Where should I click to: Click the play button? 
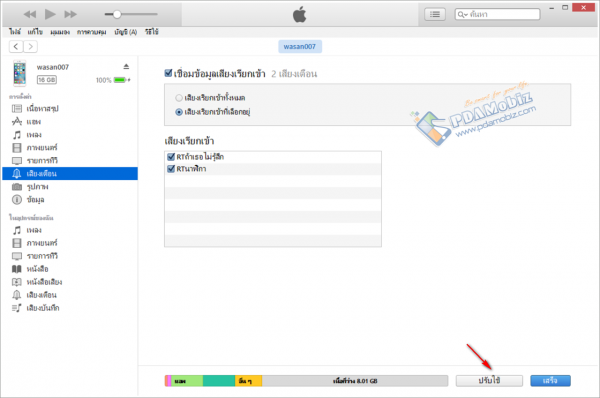pos(50,15)
